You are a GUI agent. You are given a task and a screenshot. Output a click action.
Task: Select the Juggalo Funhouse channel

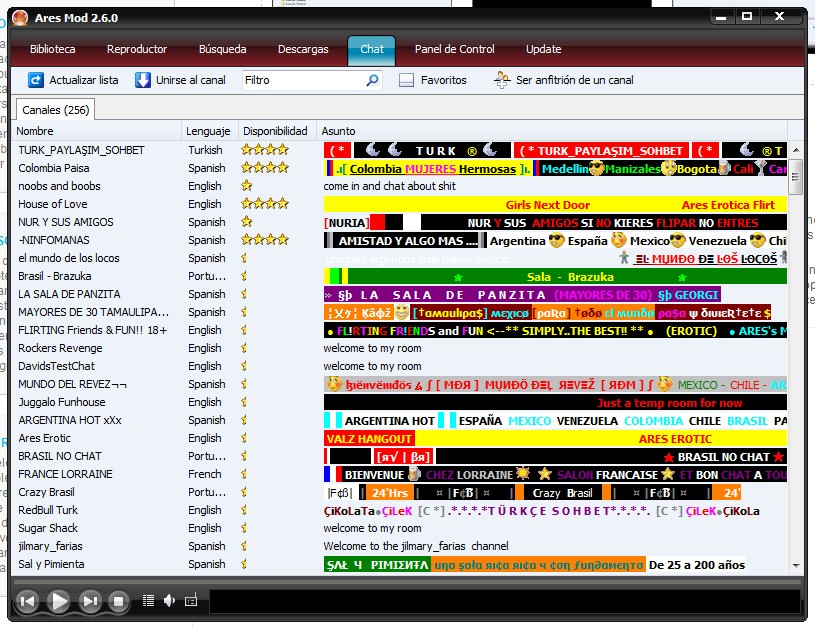tap(399, 402)
